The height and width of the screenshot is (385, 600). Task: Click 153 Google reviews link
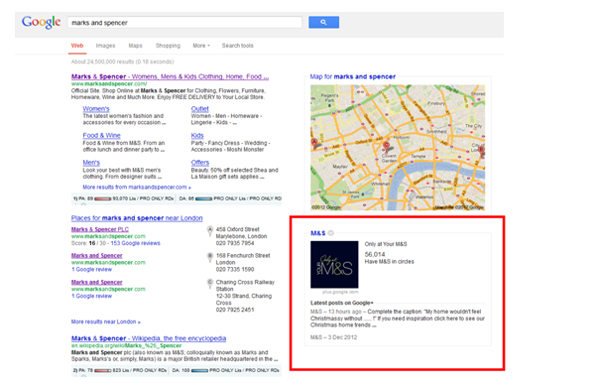point(135,243)
